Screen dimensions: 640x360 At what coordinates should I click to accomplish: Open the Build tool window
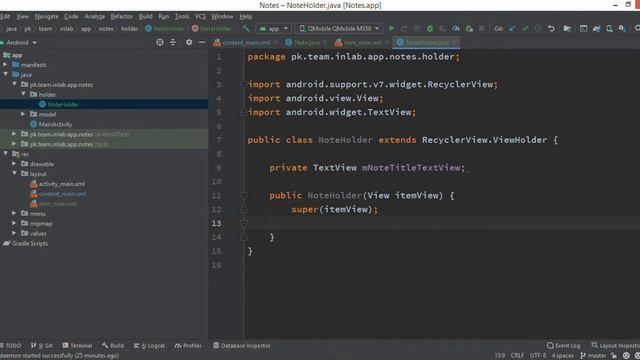coord(113,346)
